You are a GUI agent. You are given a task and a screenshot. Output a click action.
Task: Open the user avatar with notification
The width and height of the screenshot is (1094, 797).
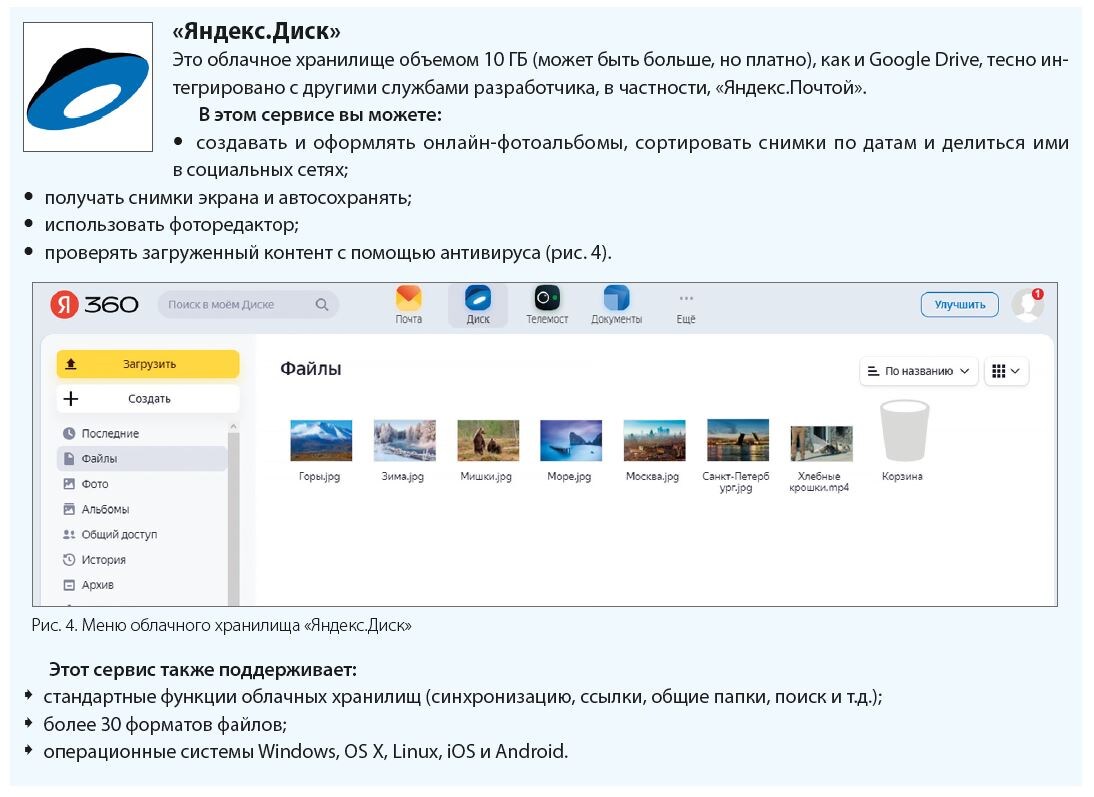[1028, 304]
